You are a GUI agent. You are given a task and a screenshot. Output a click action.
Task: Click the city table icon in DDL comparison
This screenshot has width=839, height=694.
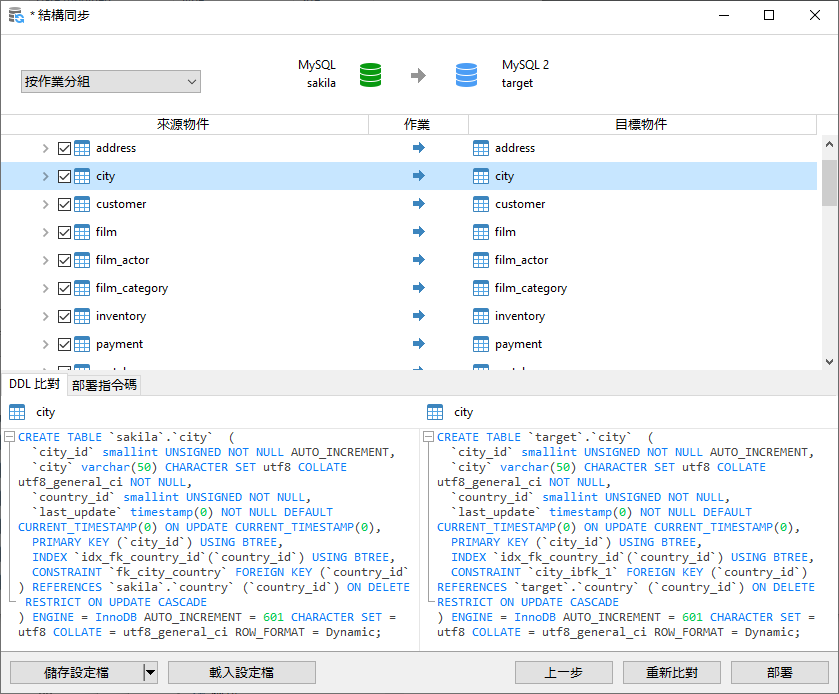pyautogui.click(x=18, y=411)
